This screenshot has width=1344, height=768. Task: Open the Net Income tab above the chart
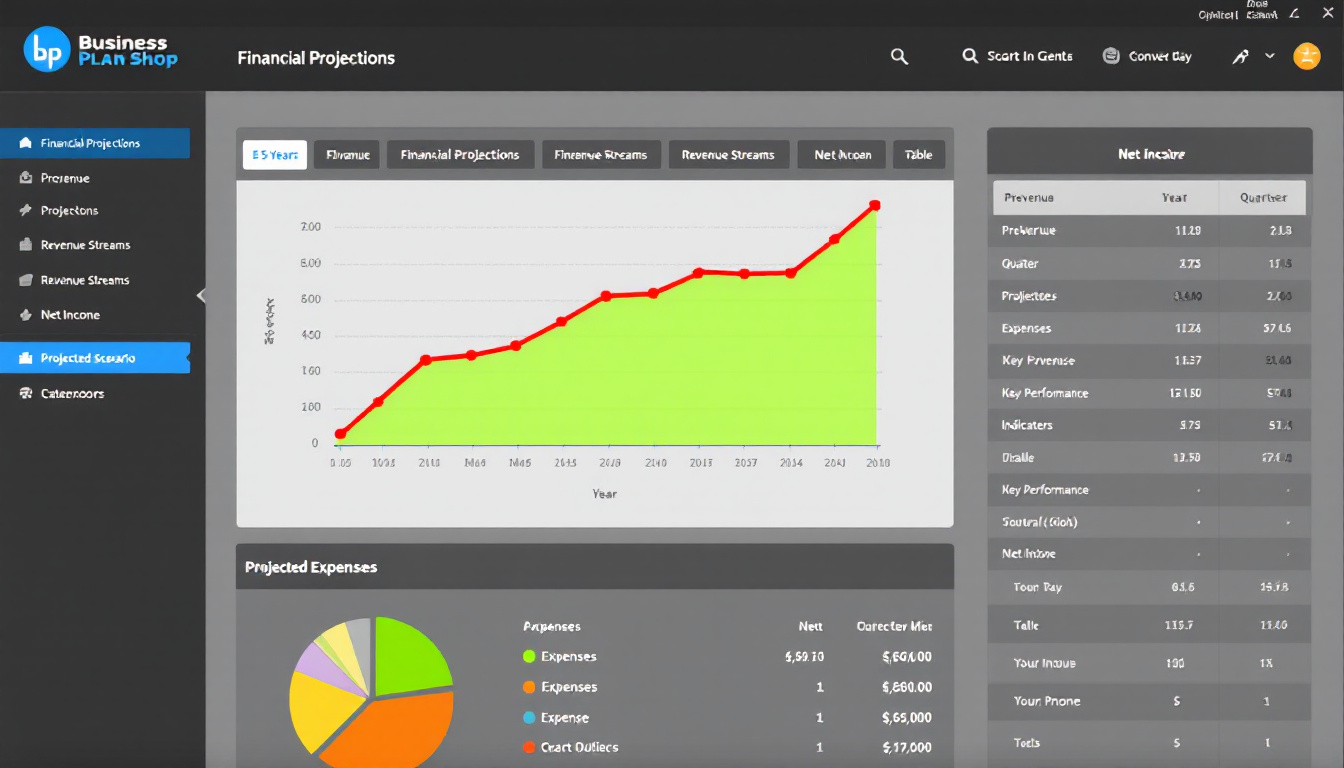(x=842, y=155)
